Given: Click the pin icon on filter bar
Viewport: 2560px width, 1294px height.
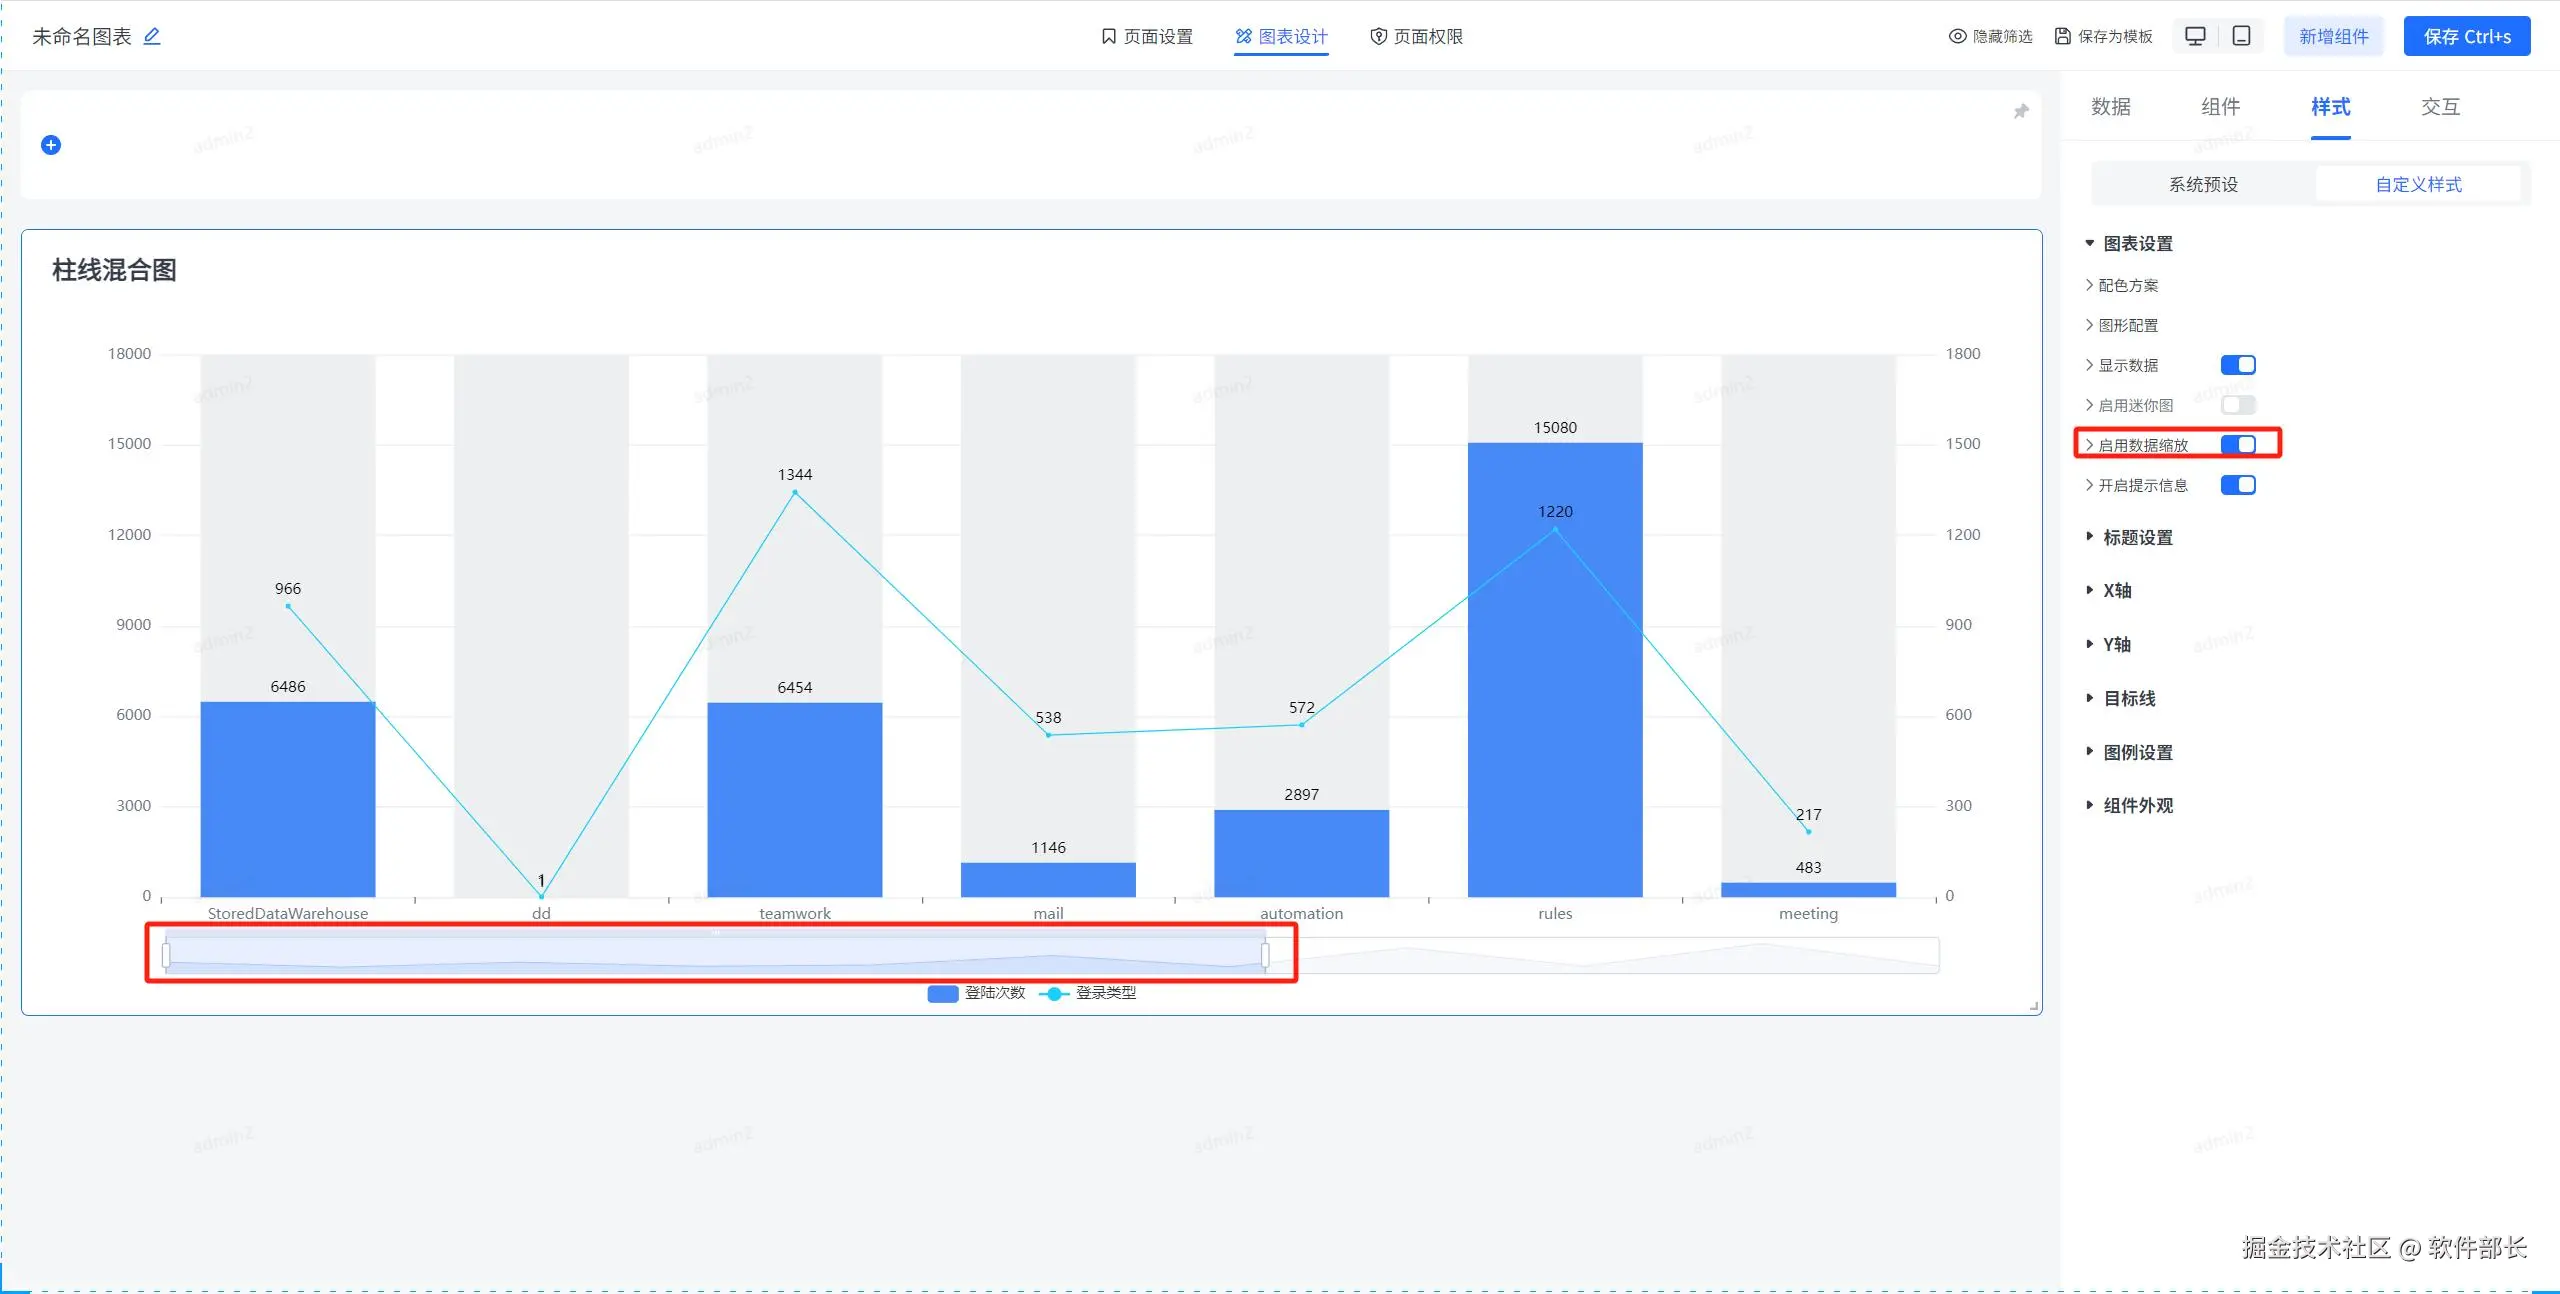Looking at the screenshot, I should pos(2021,111).
